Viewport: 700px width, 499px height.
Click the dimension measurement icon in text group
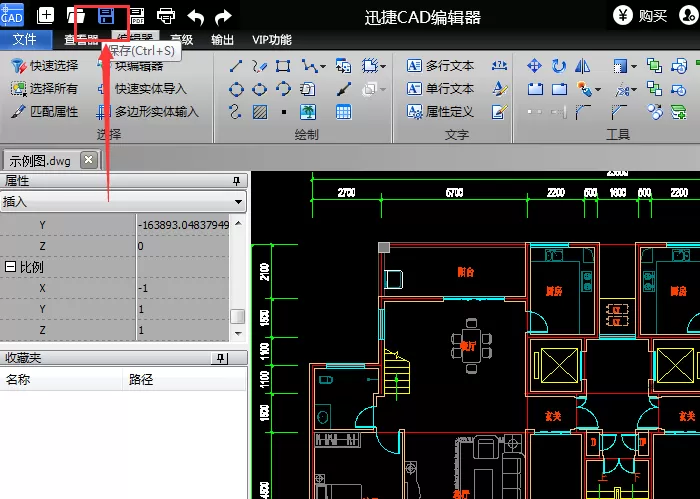point(499,66)
